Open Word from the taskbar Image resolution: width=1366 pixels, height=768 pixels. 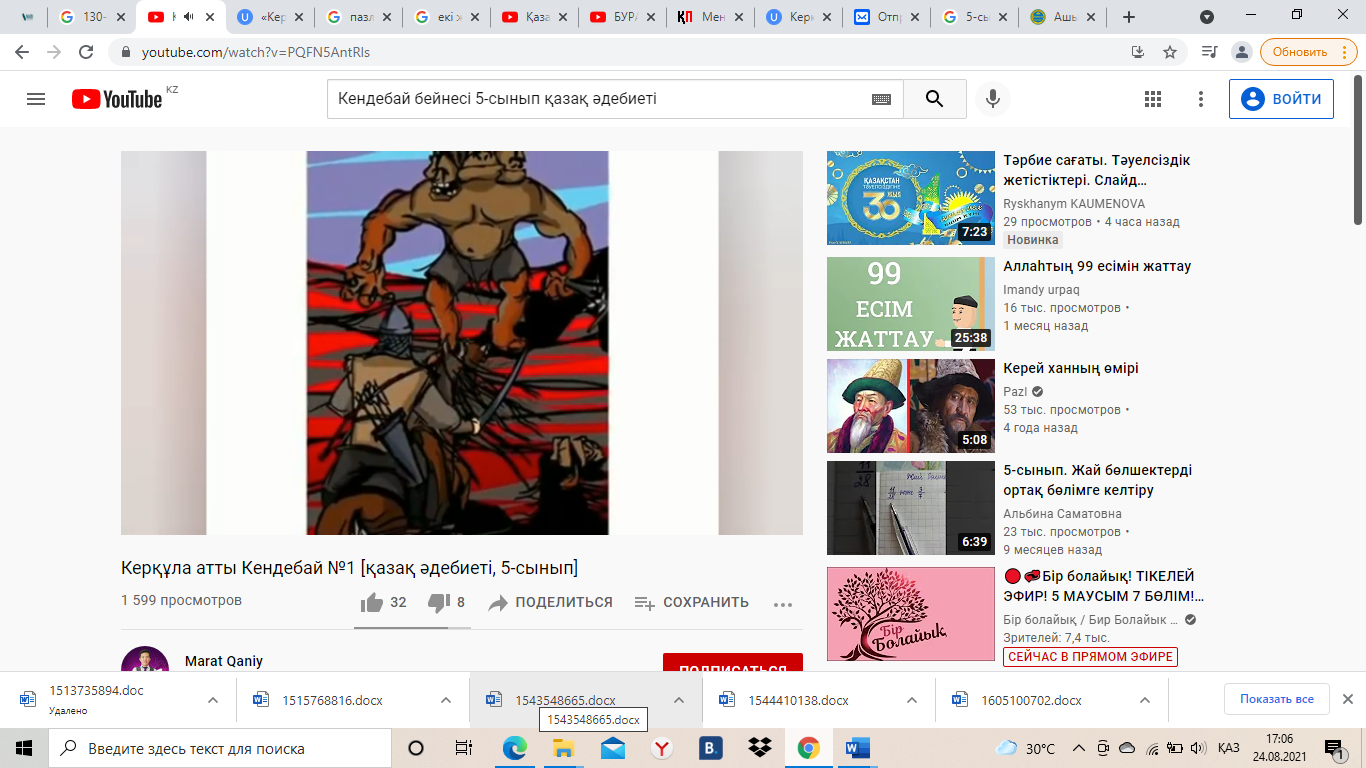point(858,748)
